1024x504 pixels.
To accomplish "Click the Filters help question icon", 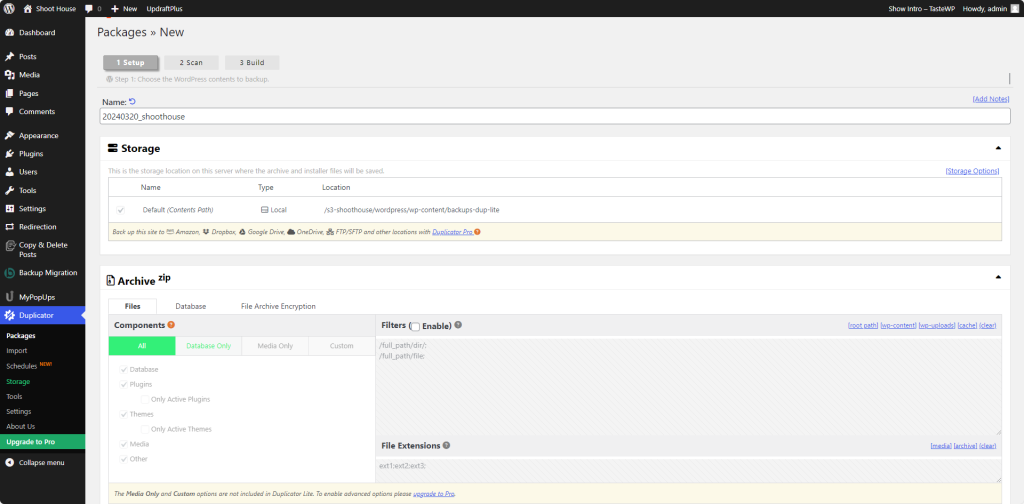I will 458,324.
